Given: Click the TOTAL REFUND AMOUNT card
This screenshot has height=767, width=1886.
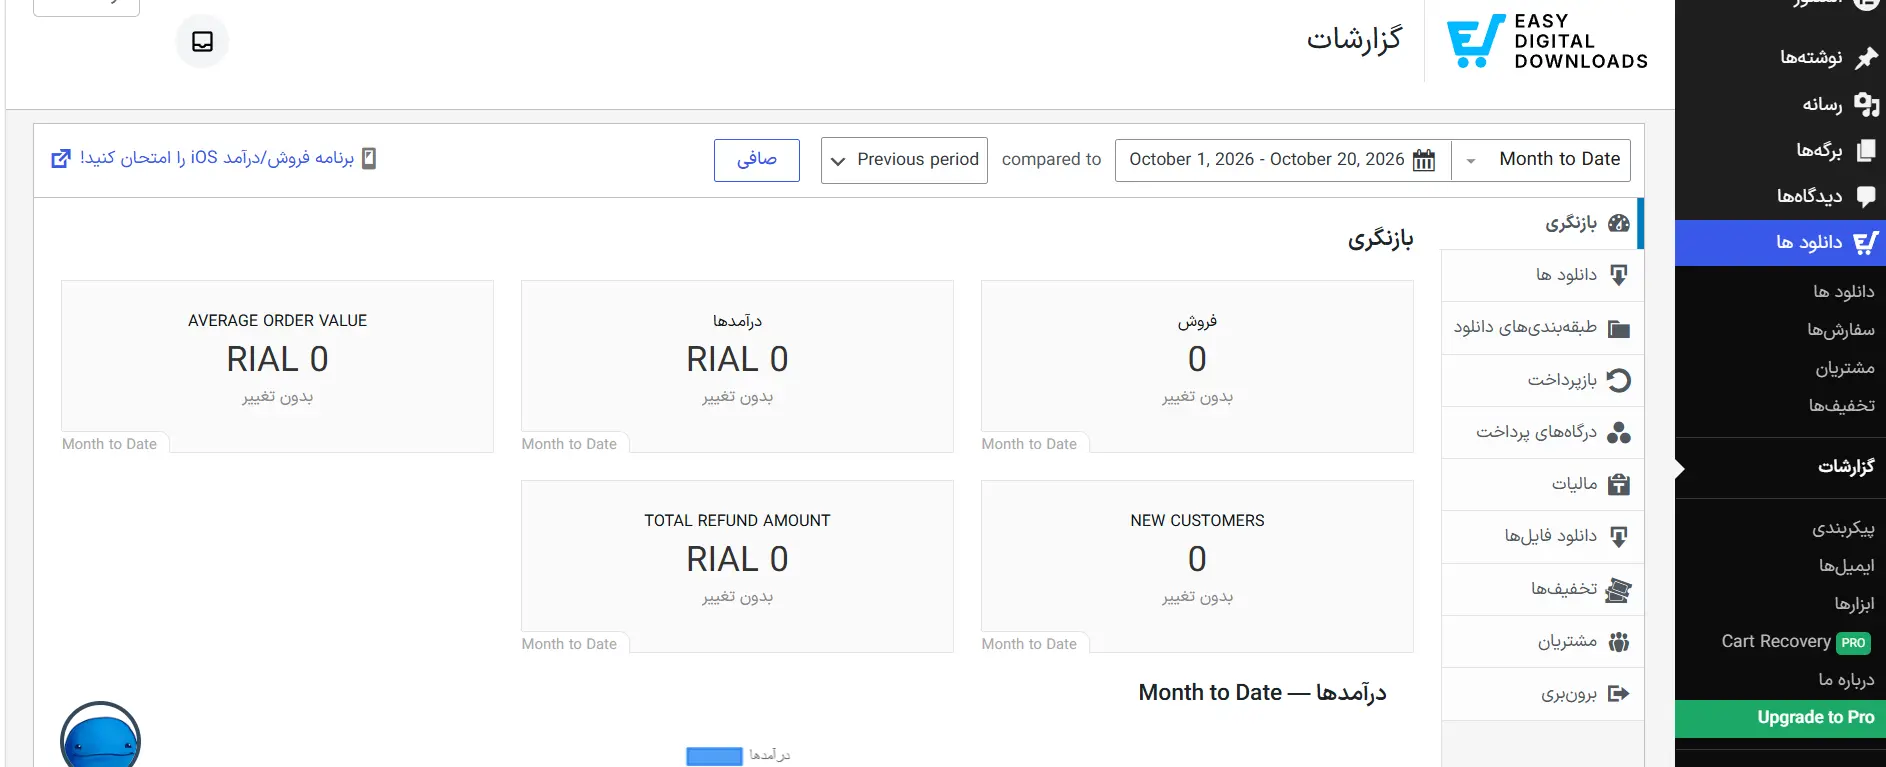Looking at the screenshot, I should (737, 566).
